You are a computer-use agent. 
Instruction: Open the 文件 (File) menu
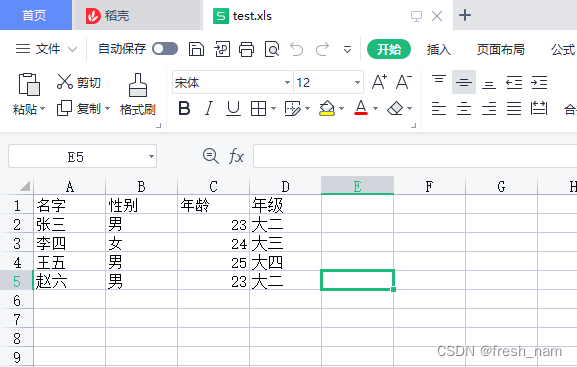(x=46, y=49)
